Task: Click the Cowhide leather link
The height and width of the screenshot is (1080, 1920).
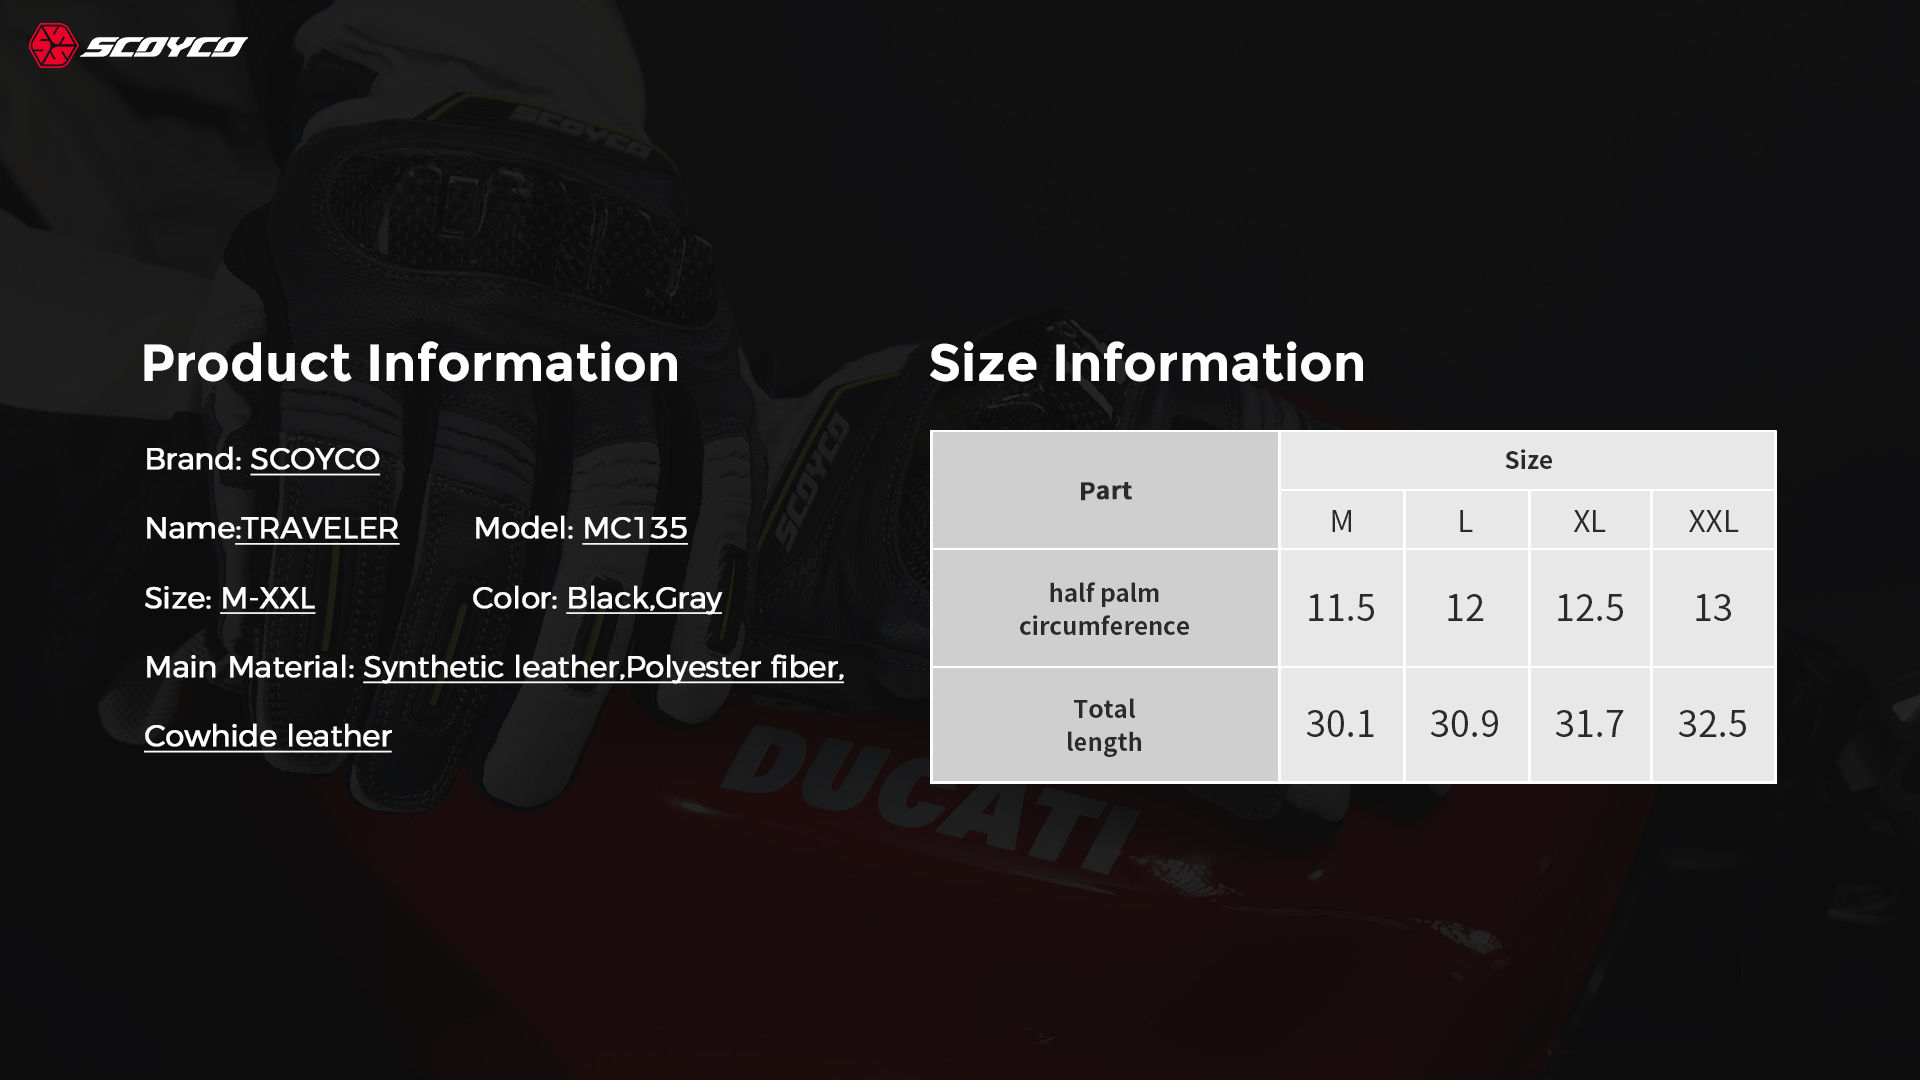Action: (x=268, y=736)
